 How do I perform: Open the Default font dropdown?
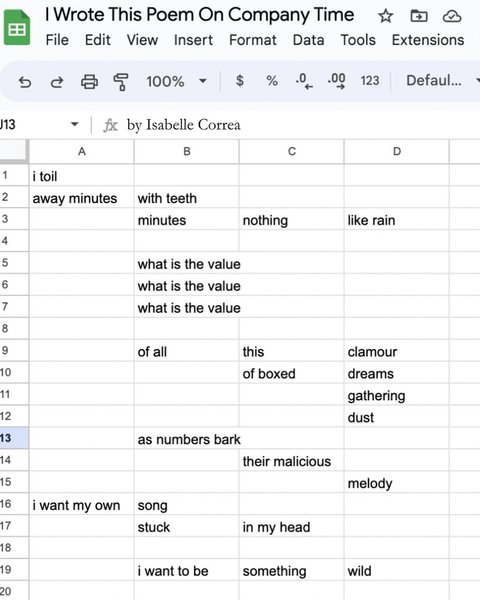point(442,81)
